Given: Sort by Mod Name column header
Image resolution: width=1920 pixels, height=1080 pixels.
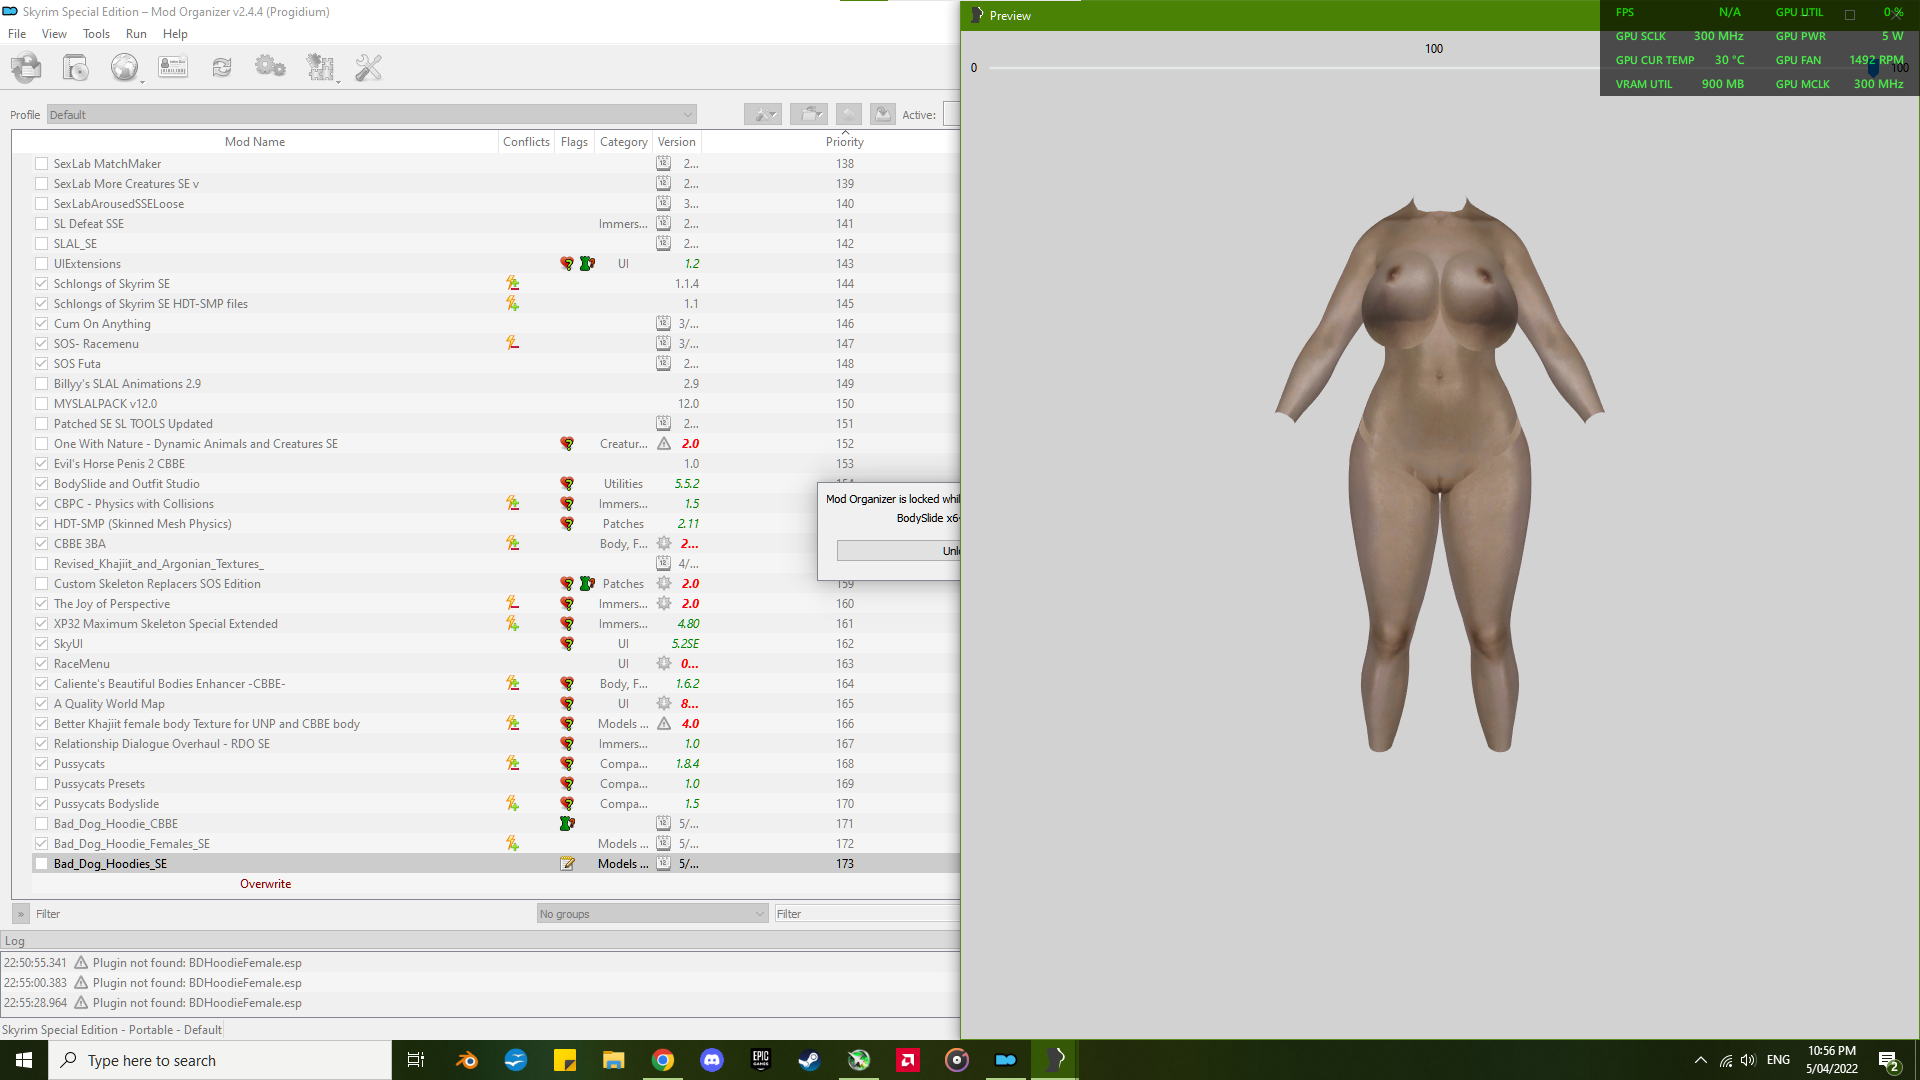Looking at the screenshot, I should click(x=255, y=142).
